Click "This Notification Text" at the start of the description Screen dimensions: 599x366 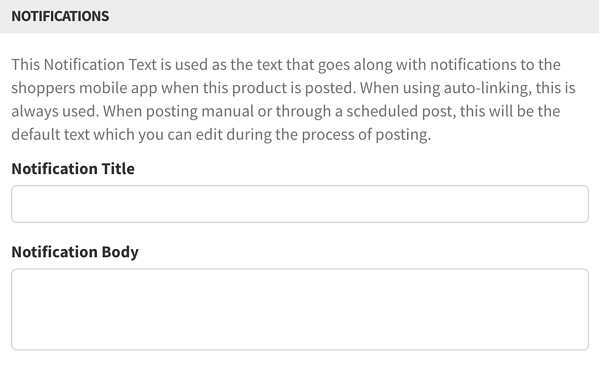[84, 65]
